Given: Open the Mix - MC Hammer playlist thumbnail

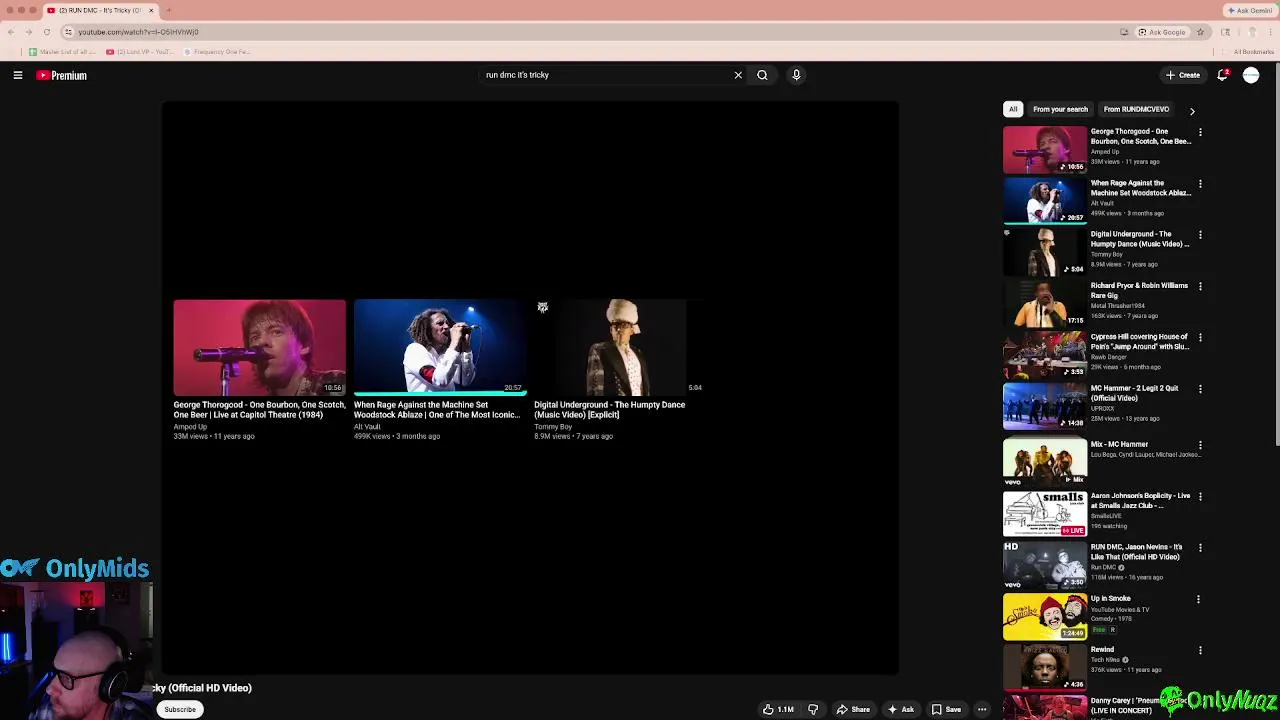Looking at the screenshot, I should pos(1045,461).
